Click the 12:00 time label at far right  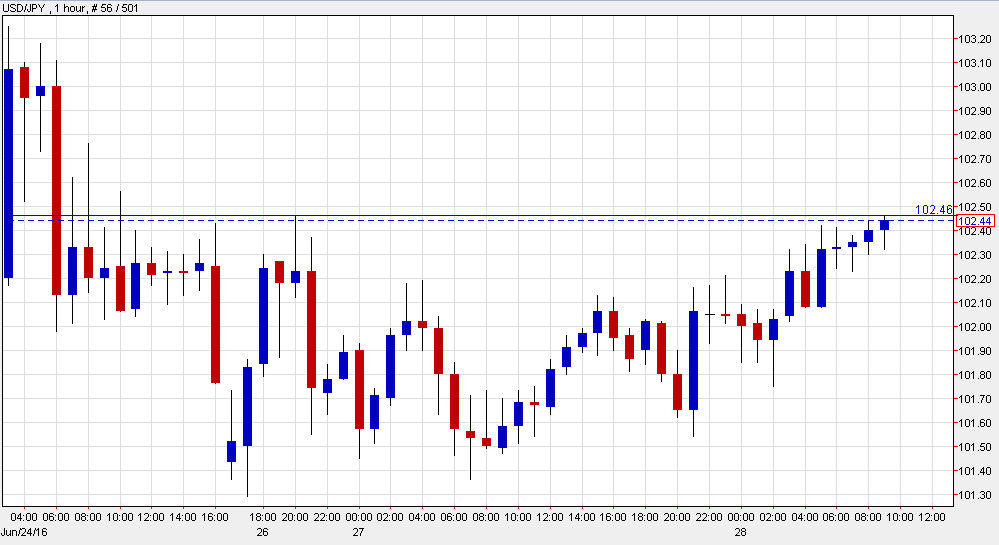[x=932, y=517]
